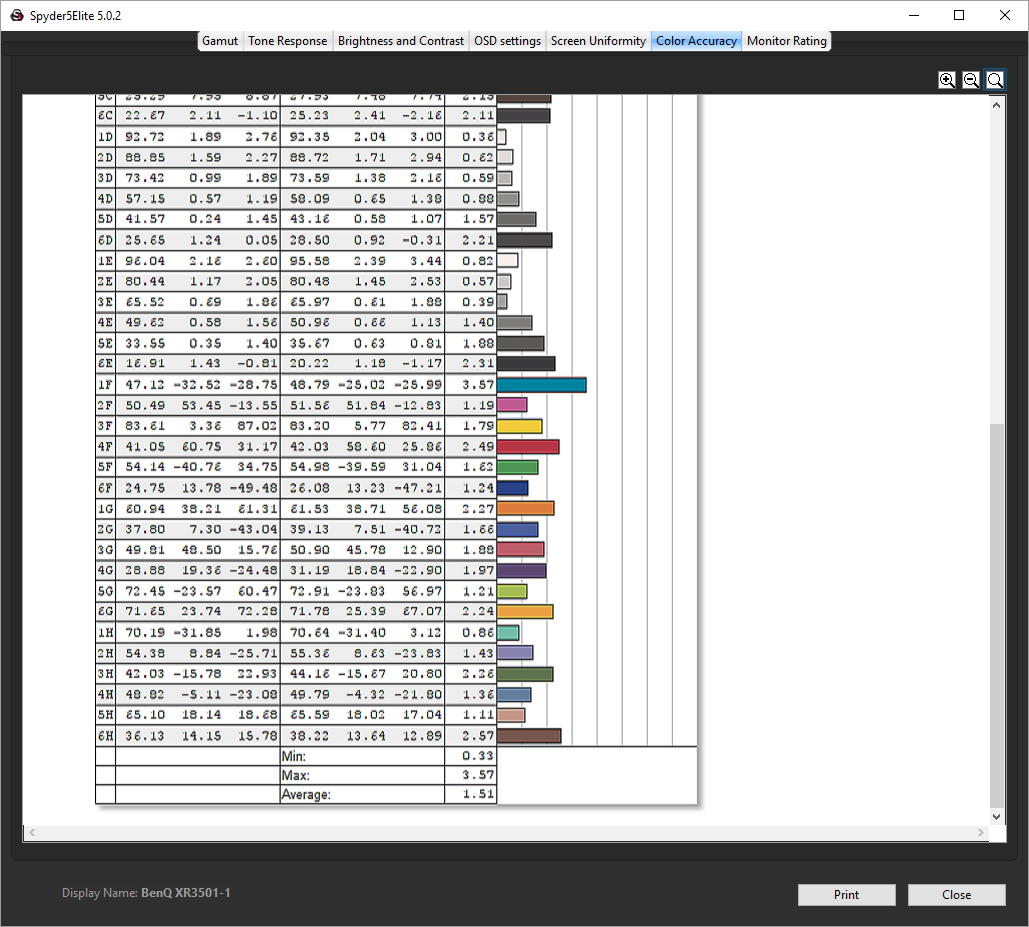Image resolution: width=1029 pixels, height=927 pixels.
Task: Click the row label 1D
Action: coord(106,136)
